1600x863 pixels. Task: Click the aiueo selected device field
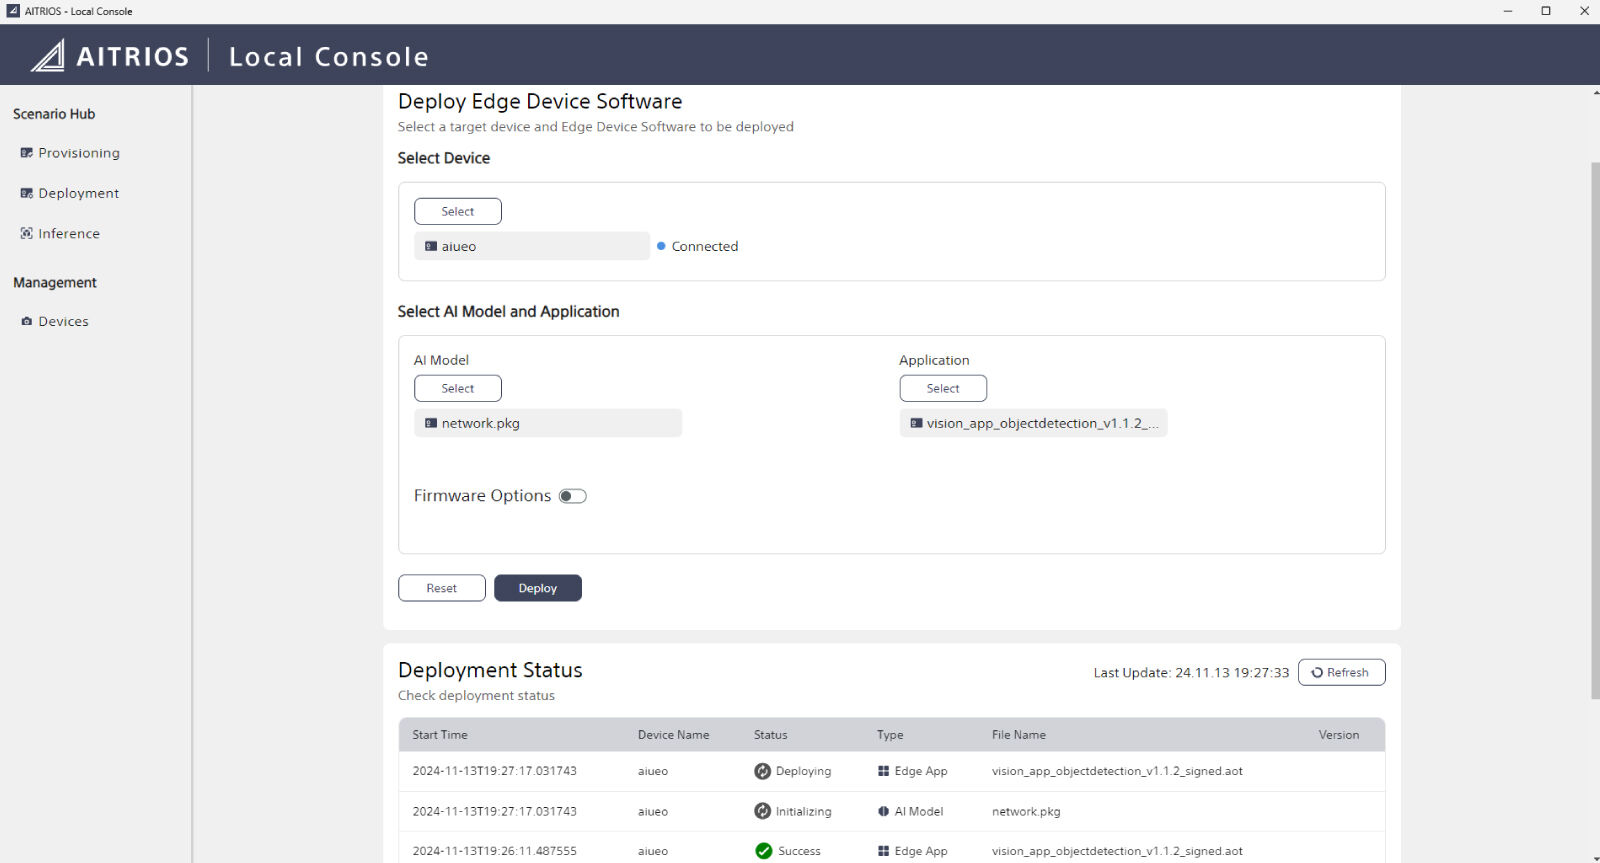coord(532,246)
